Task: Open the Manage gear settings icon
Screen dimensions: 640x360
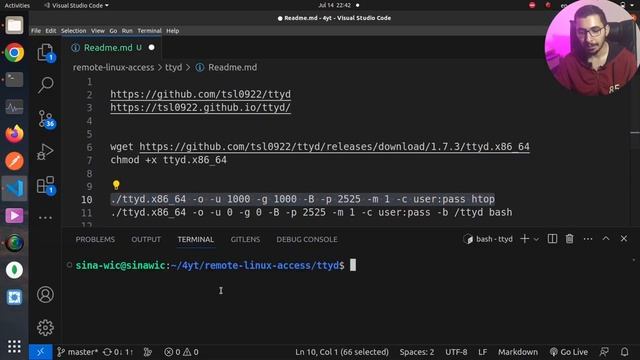Action: click(45, 327)
